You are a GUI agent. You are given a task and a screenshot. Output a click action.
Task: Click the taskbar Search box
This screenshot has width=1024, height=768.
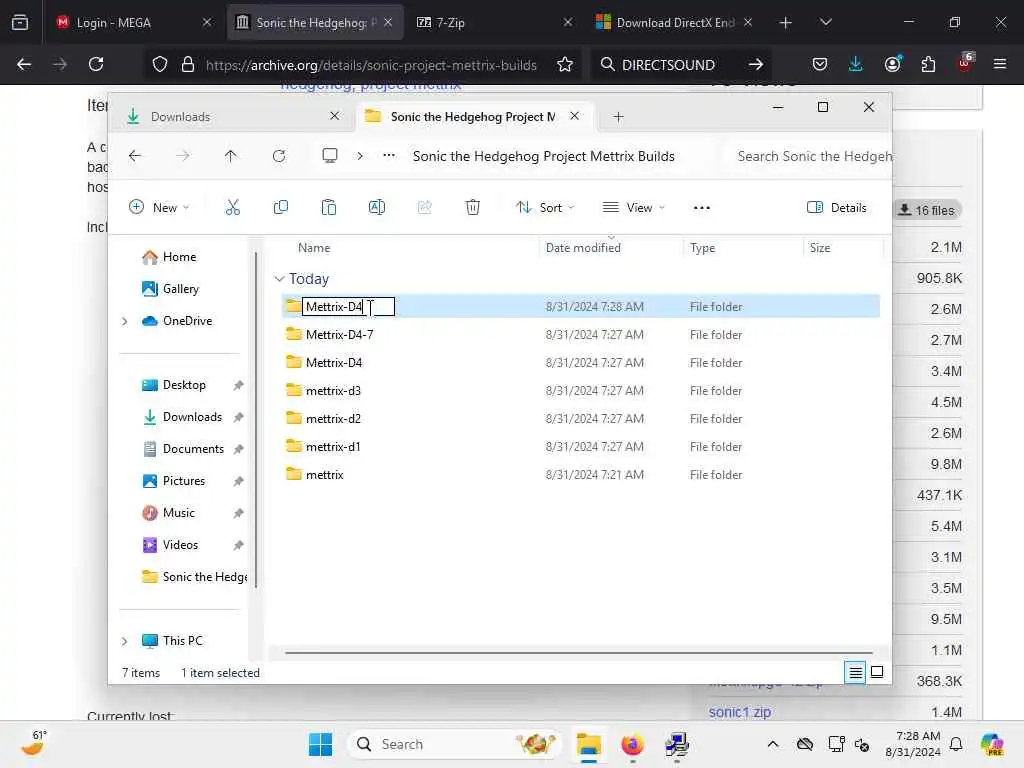coord(454,744)
